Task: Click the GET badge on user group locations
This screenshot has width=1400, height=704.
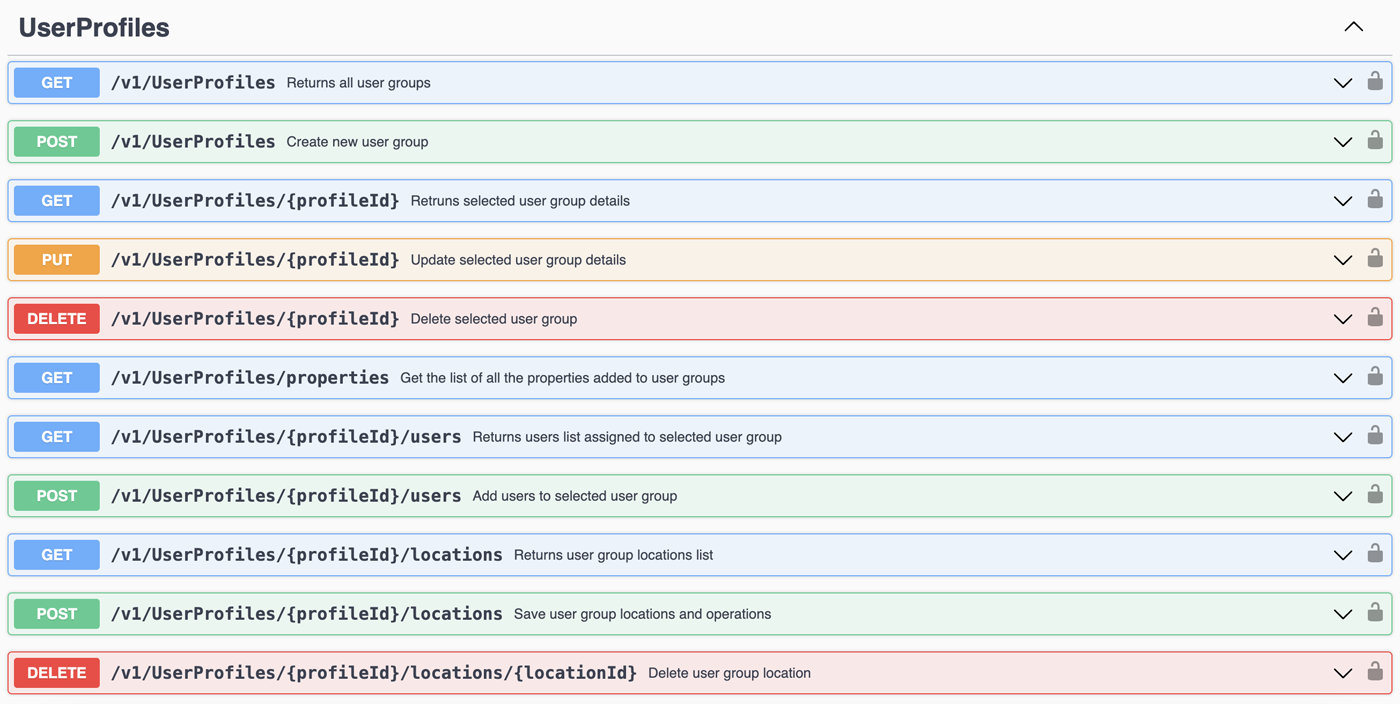Action: tap(56, 554)
